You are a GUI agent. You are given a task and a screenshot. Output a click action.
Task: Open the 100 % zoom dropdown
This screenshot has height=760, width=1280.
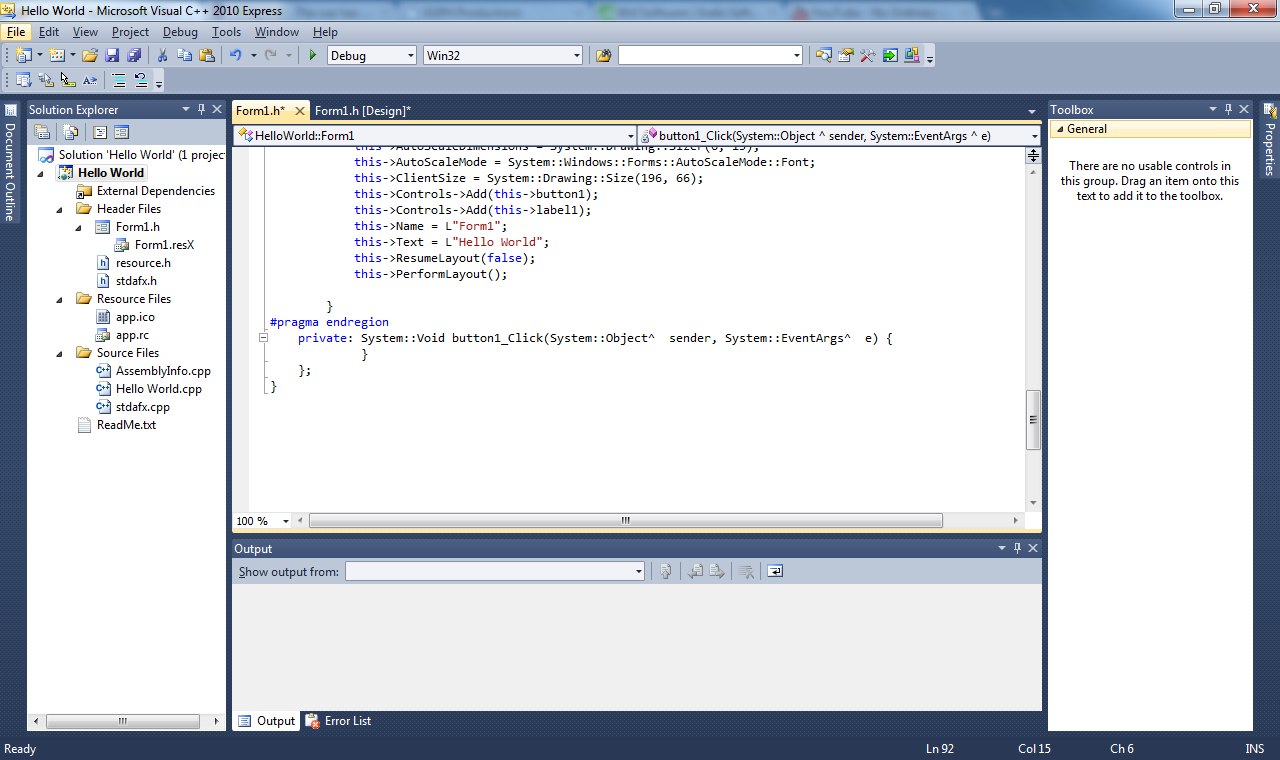click(x=286, y=521)
